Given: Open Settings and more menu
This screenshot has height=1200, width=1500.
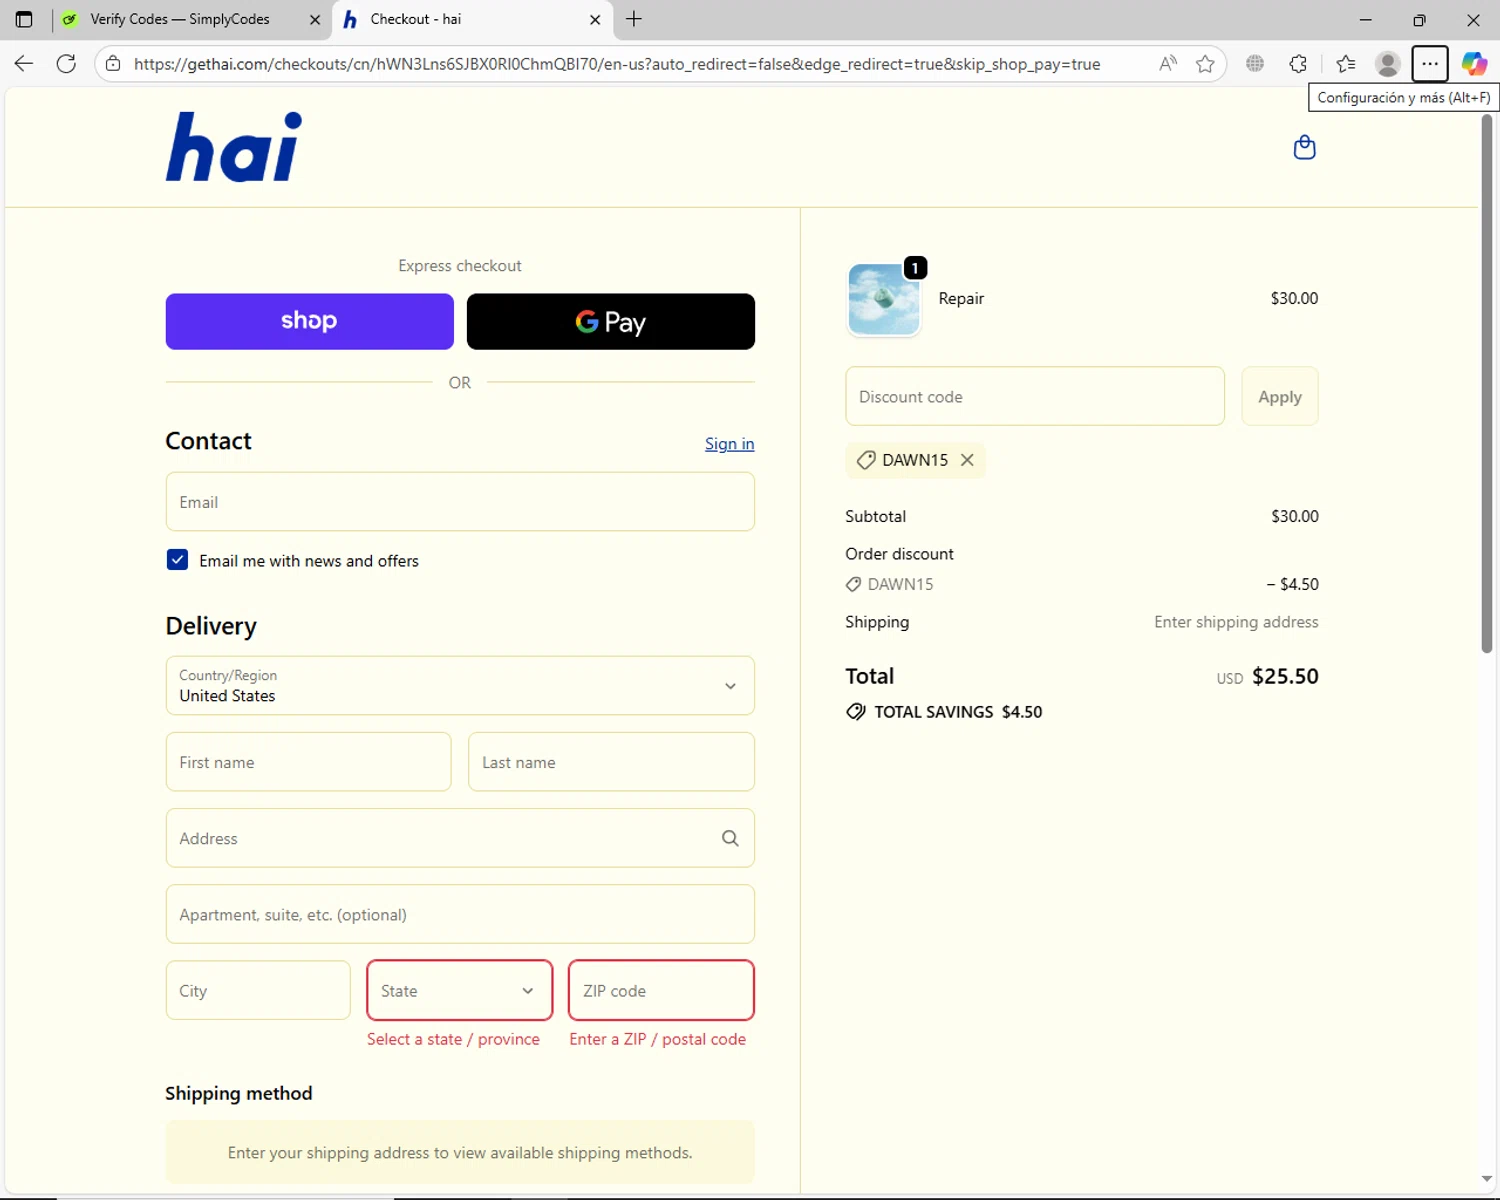Looking at the screenshot, I should tap(1430, 64).
